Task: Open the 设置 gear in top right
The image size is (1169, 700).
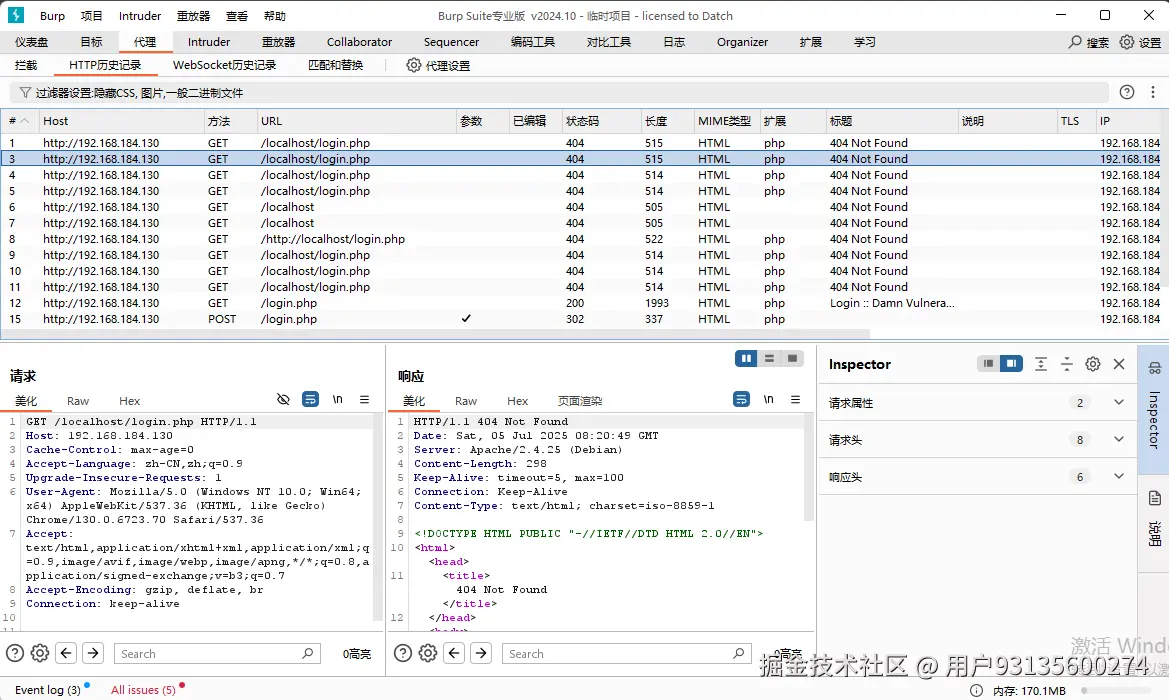Action: pos(1127,42)
